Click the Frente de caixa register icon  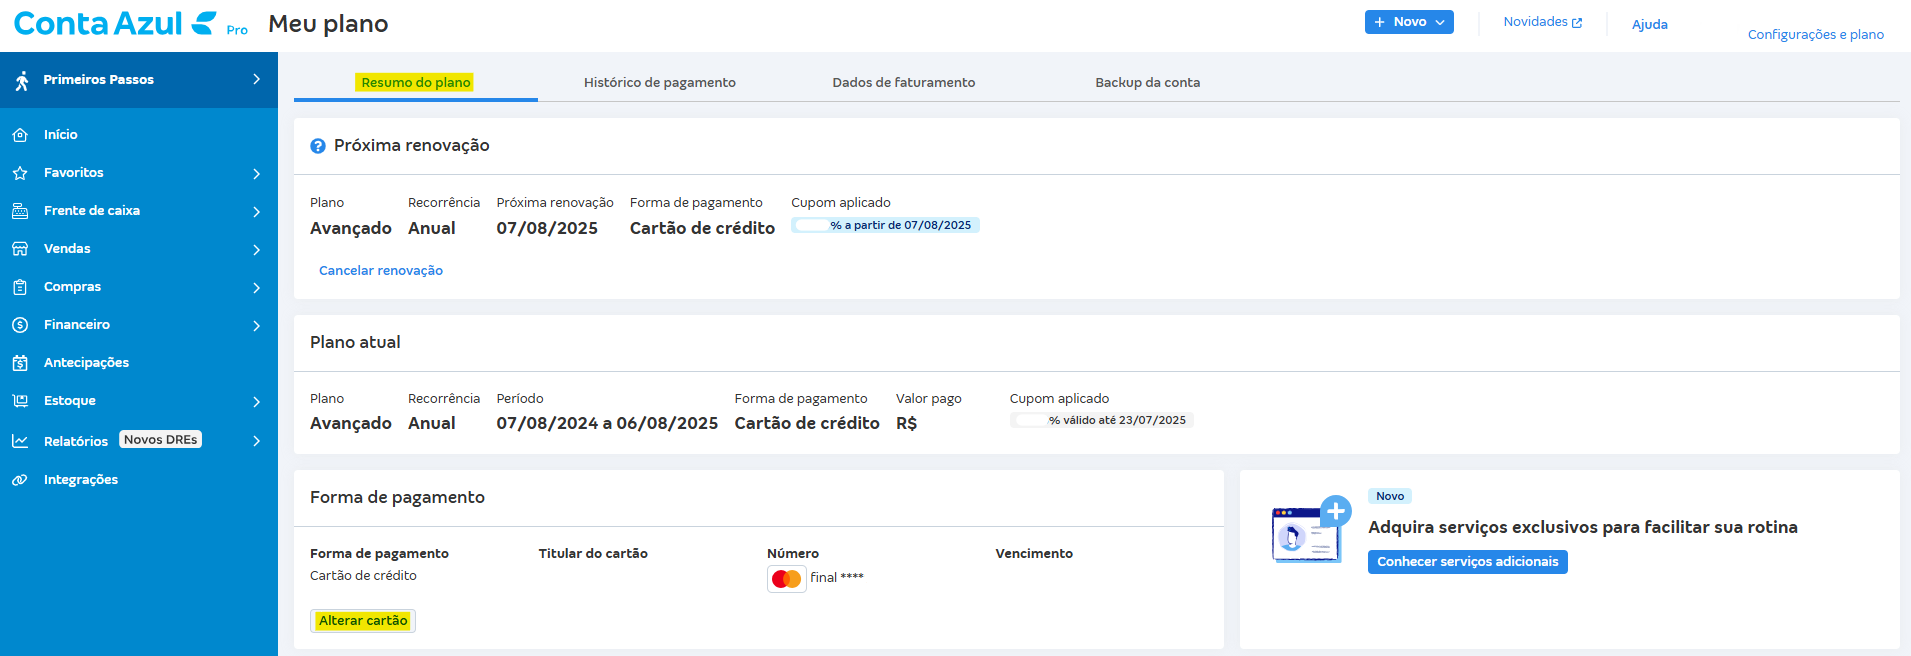click(20, 211)
